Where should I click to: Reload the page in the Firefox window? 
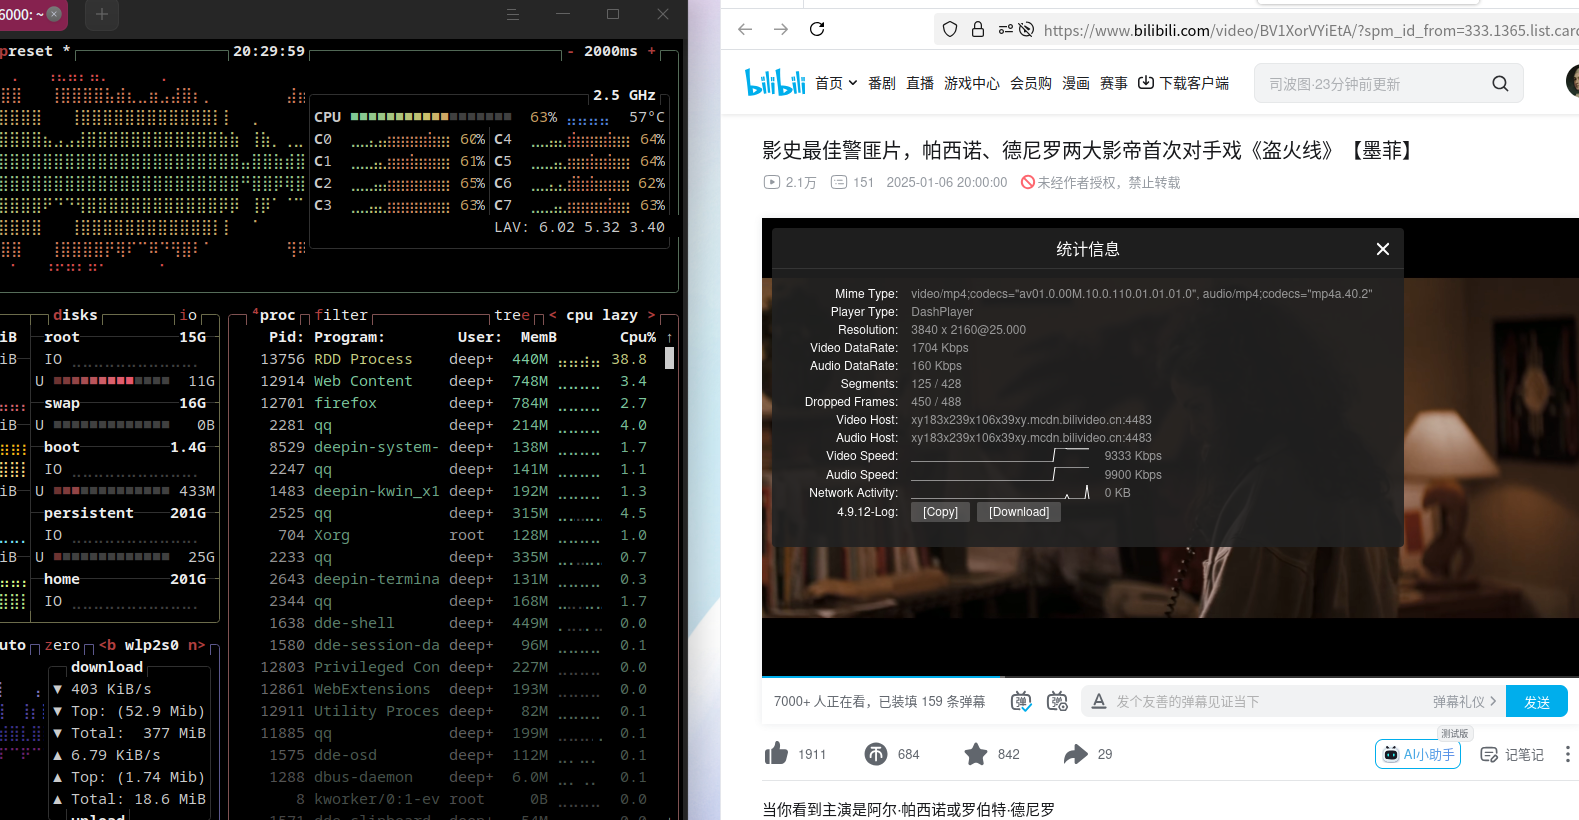coord(817,29)
